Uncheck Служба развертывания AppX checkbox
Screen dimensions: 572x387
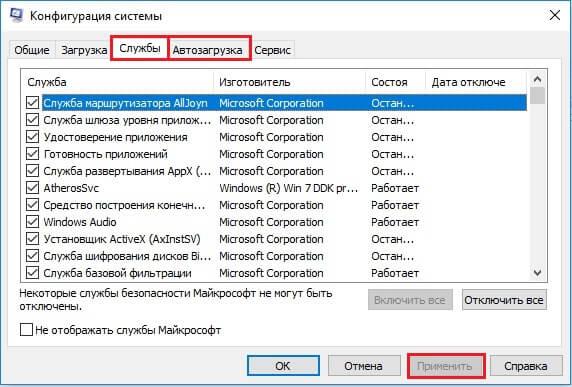point(32,171)
